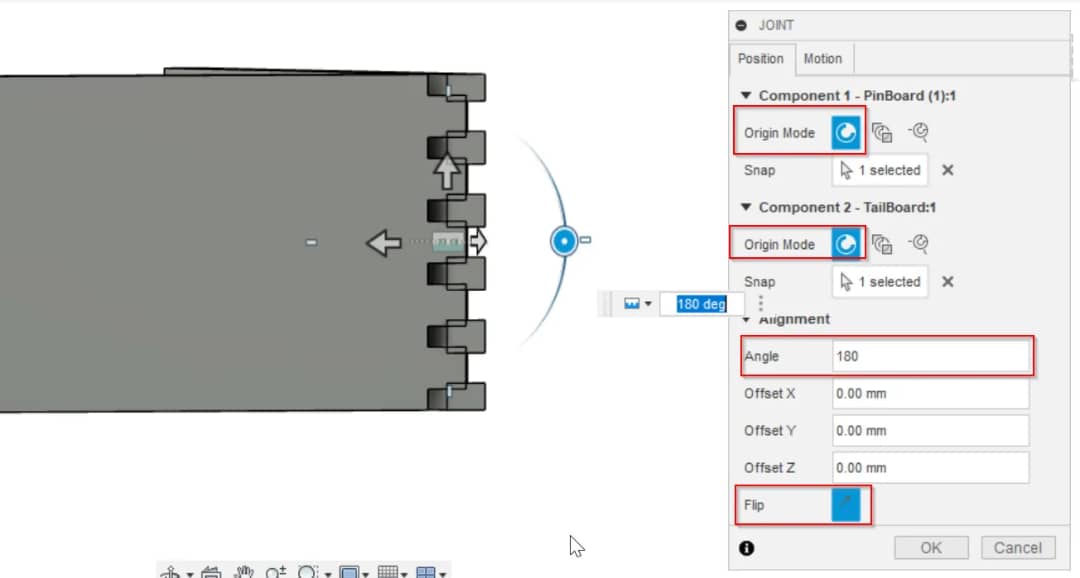1080x578 pixels.
Task: Click the Angle input field
Action: pos(931,356)
